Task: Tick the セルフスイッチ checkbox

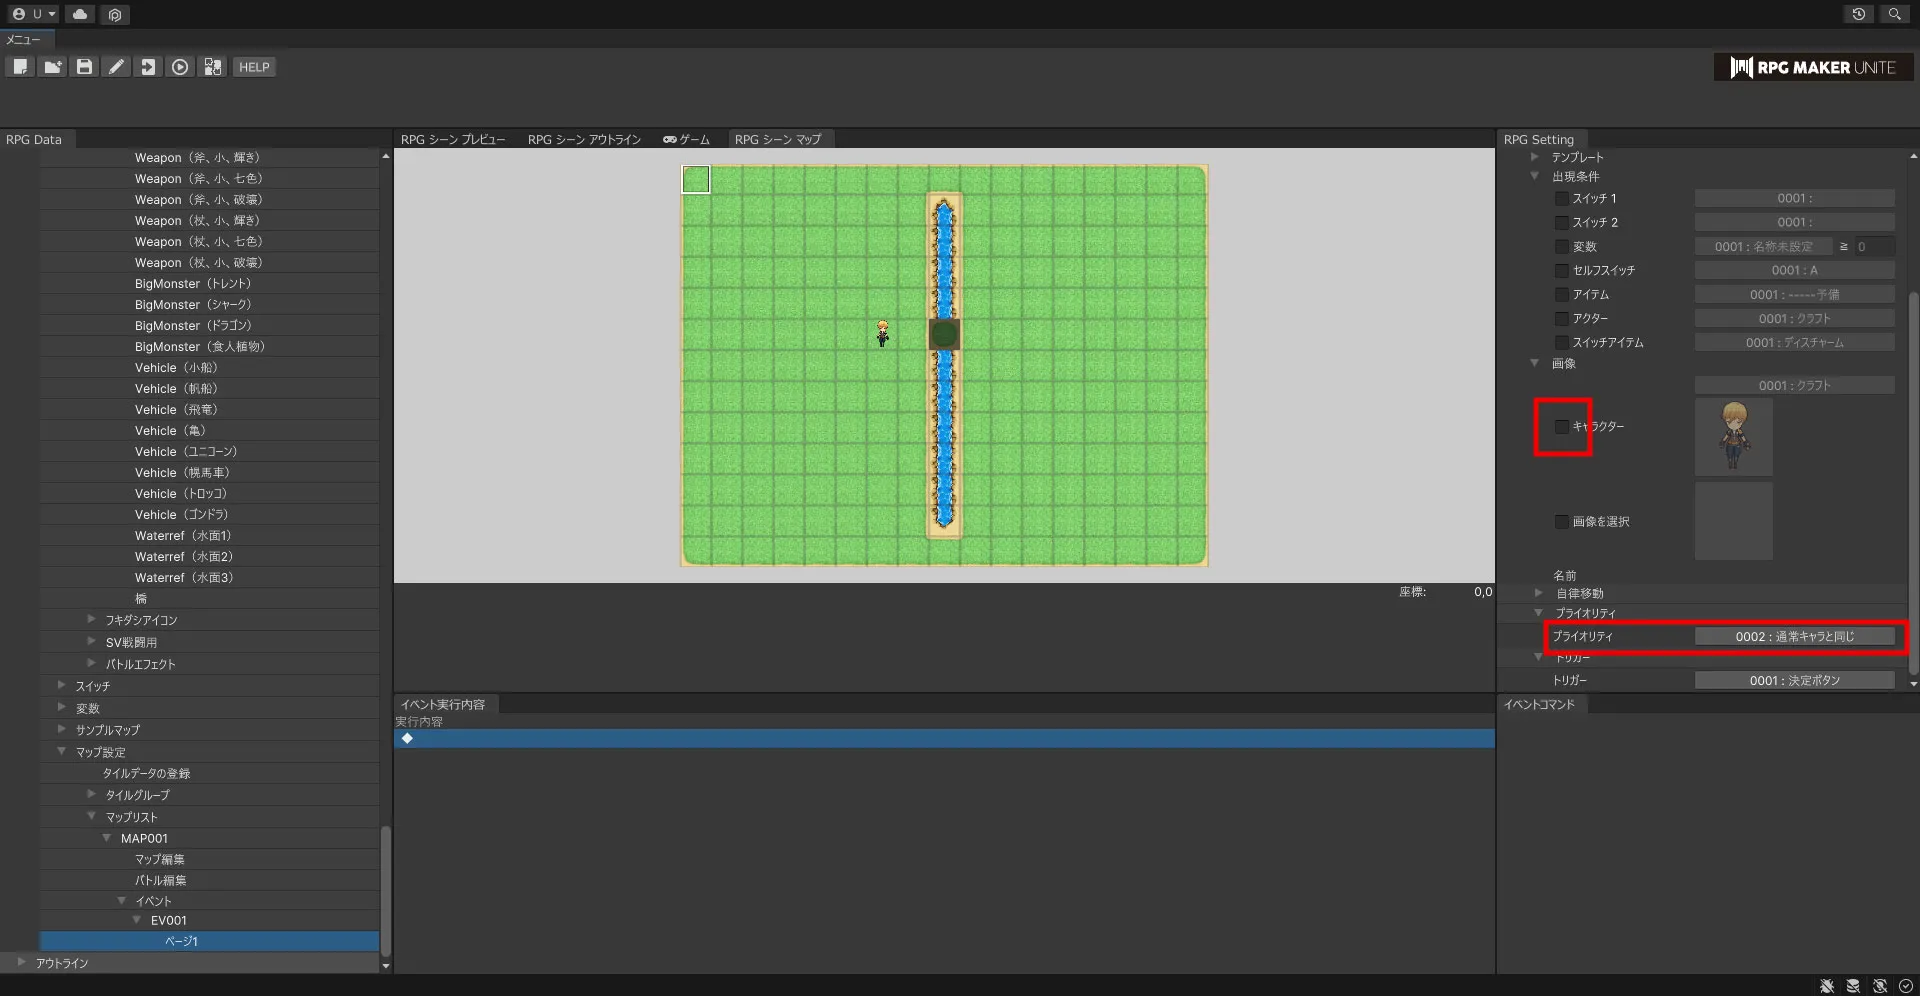Action: (1561, 271)
